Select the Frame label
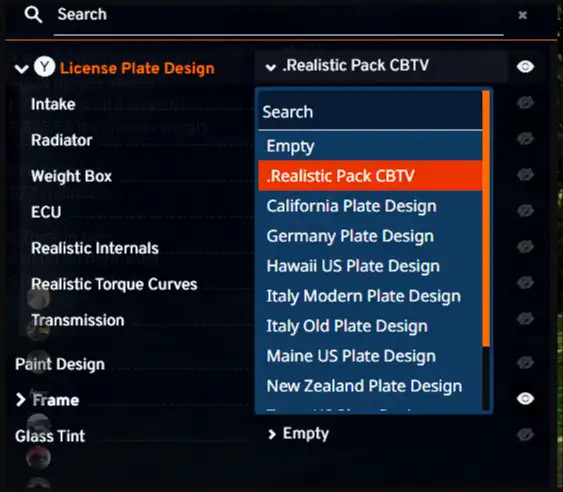The height and width of the screenshot is (492, 563). 56,400
